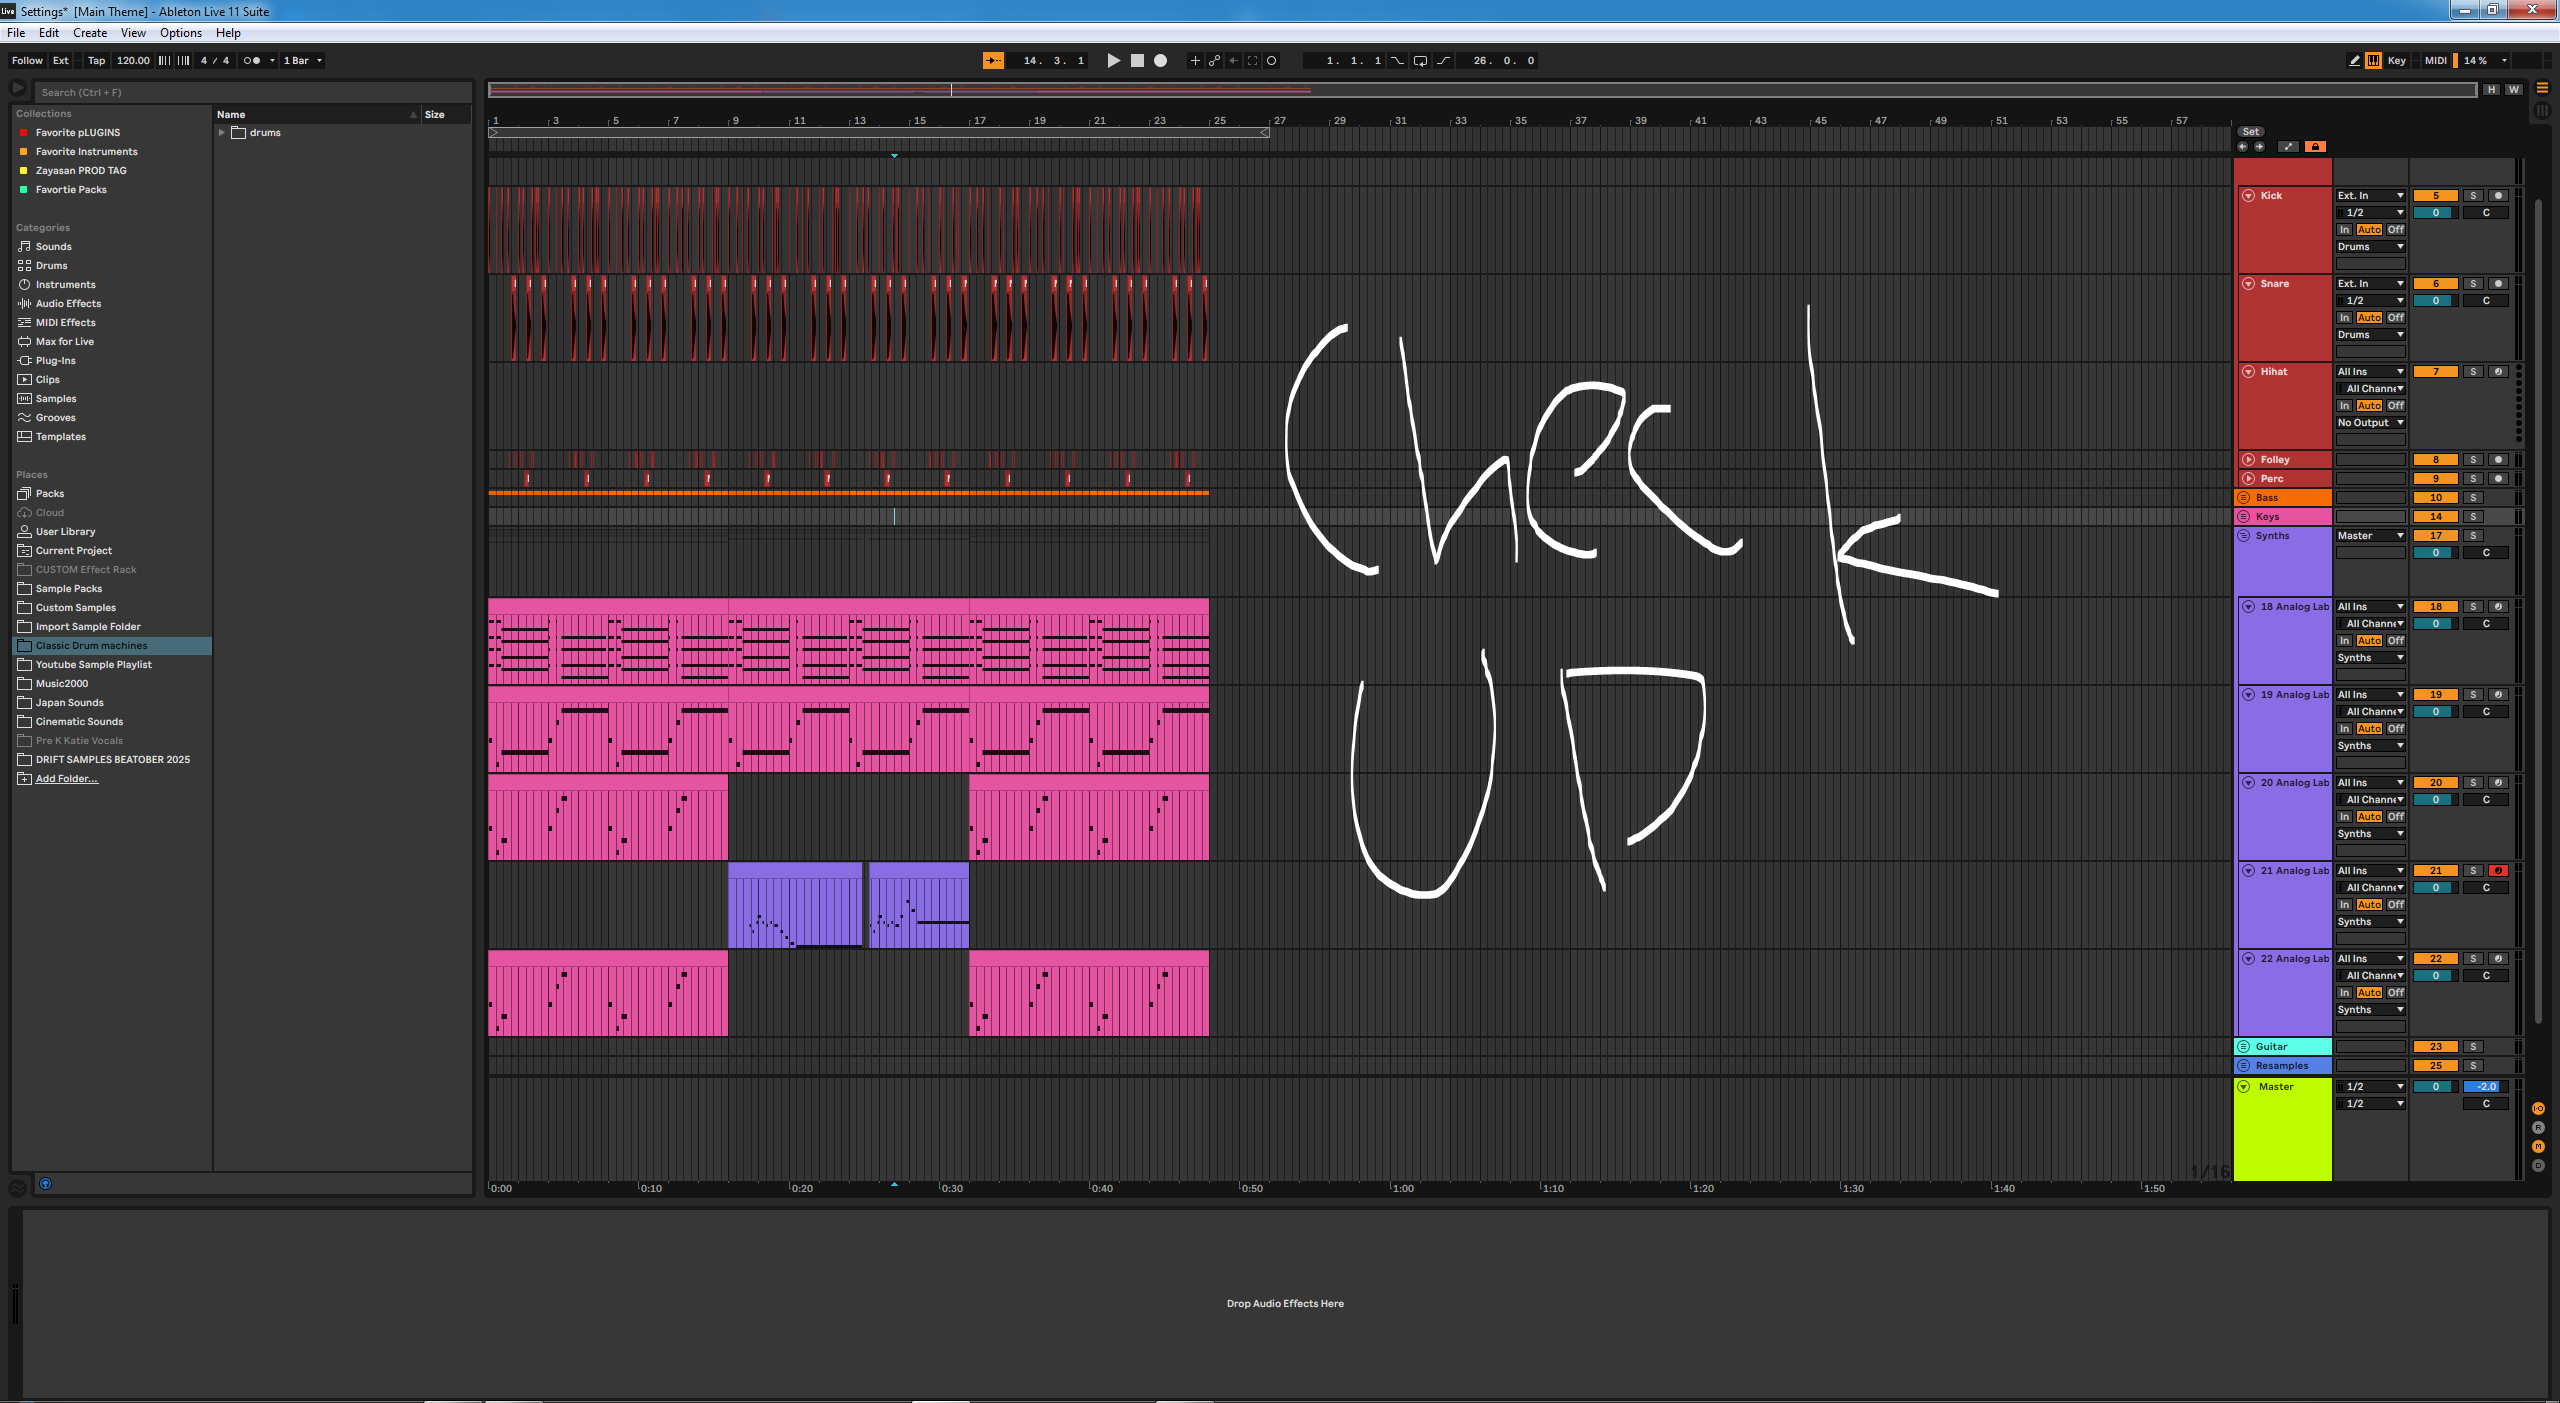Start playback with the Play button
This screenshot has height=1403, width=2560.
(1113, 61)
